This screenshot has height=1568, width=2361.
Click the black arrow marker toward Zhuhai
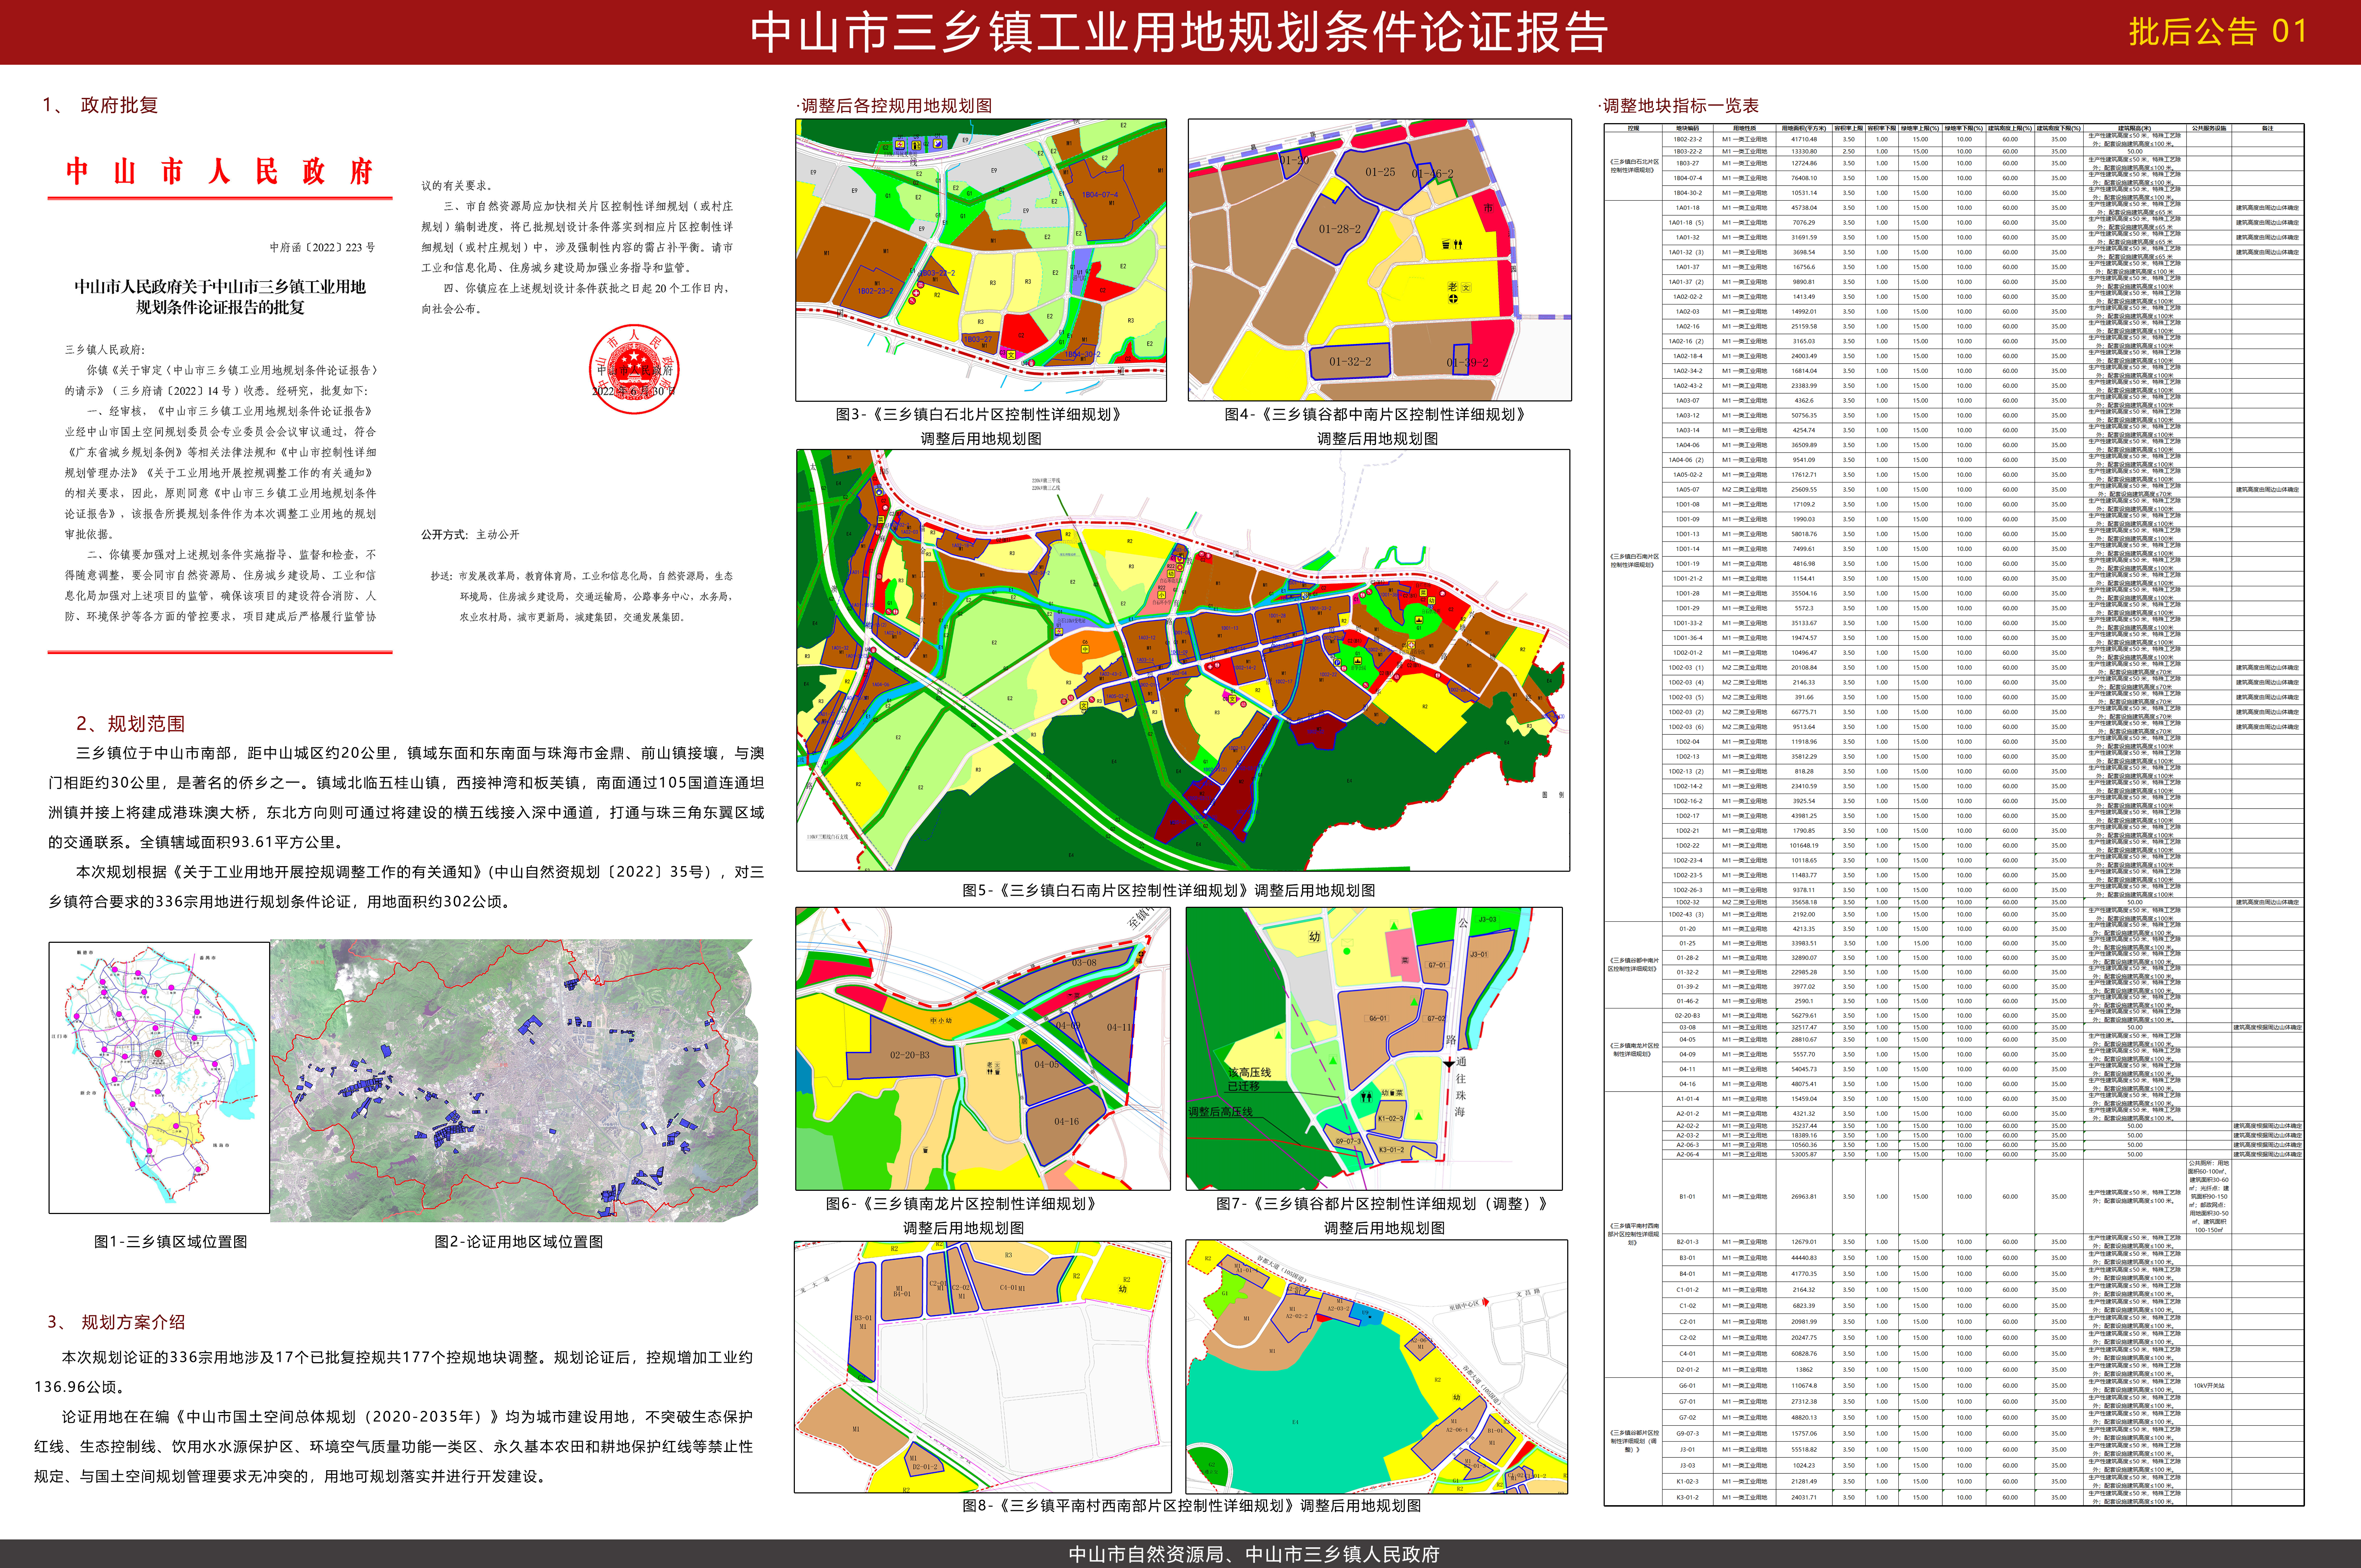(x=1449, y=1064)
